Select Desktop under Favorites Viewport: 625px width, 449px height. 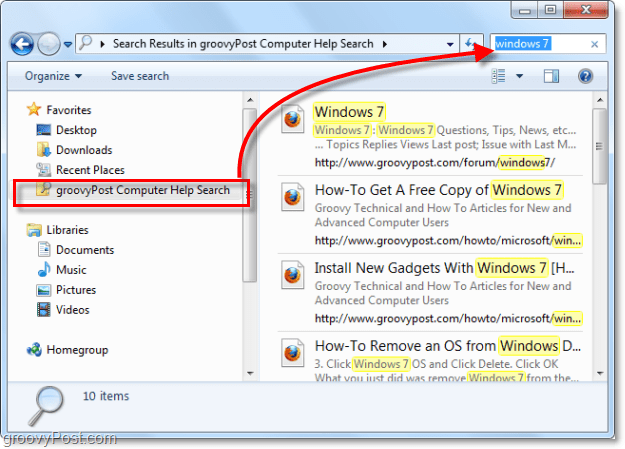pos(76,130)
